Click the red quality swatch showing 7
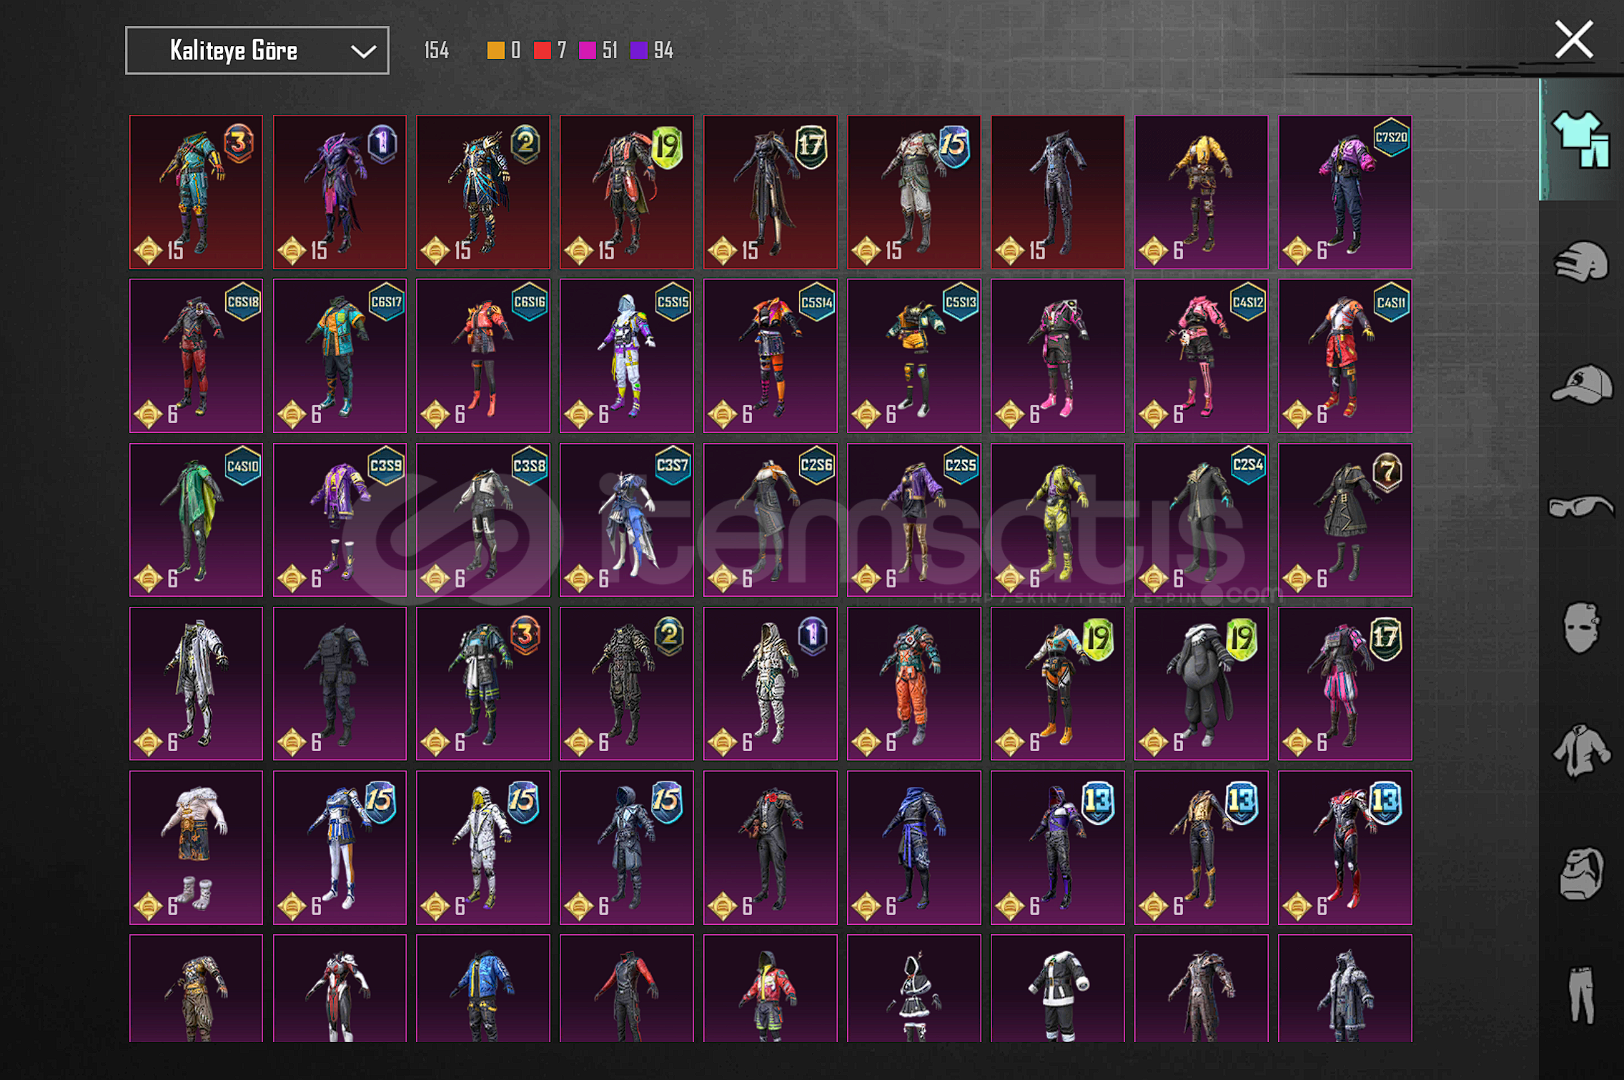Image resolution: width=1624 pixels, height=1080 pixels. coord(542,50)
